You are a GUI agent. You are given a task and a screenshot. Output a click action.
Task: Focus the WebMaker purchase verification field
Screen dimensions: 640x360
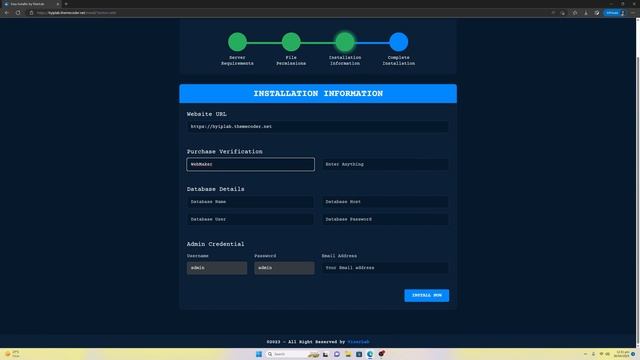[x=251, y=164]
